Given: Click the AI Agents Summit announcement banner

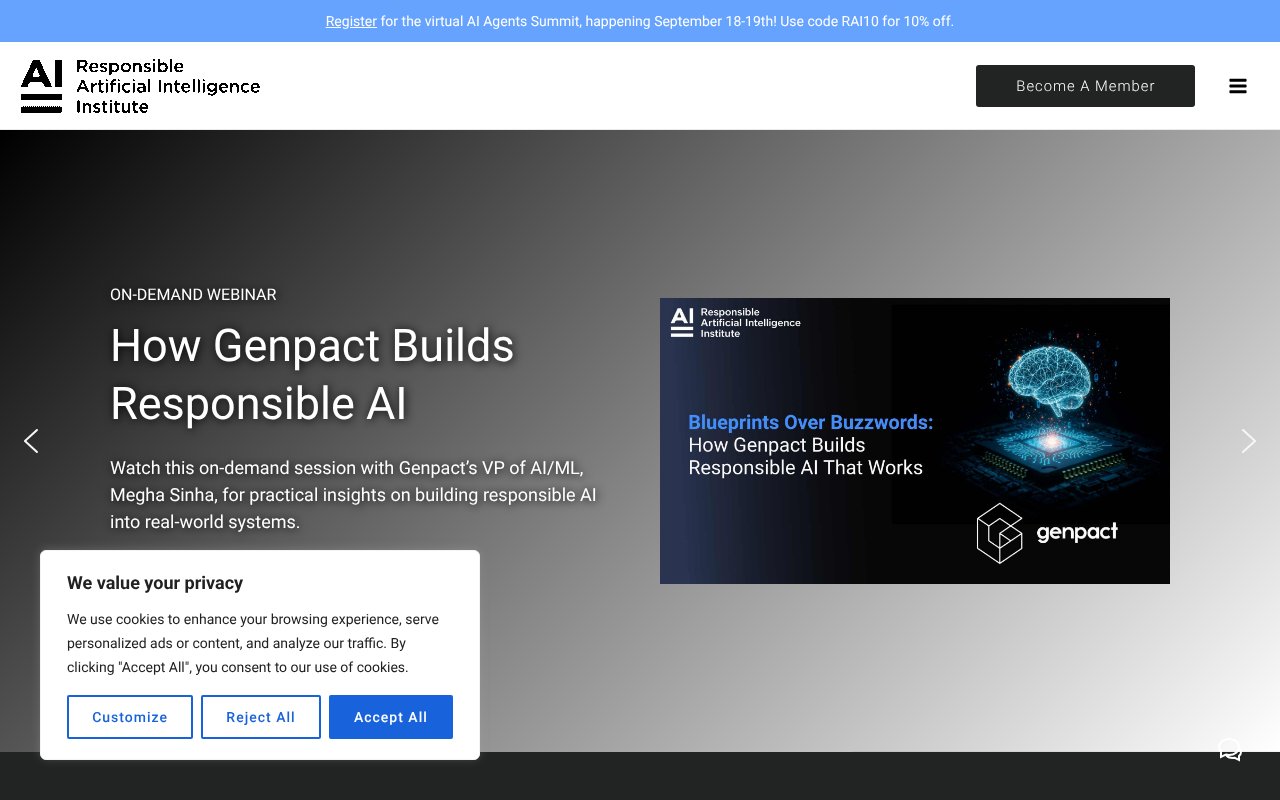Looking at the screenshot, I should coord(640,21).
